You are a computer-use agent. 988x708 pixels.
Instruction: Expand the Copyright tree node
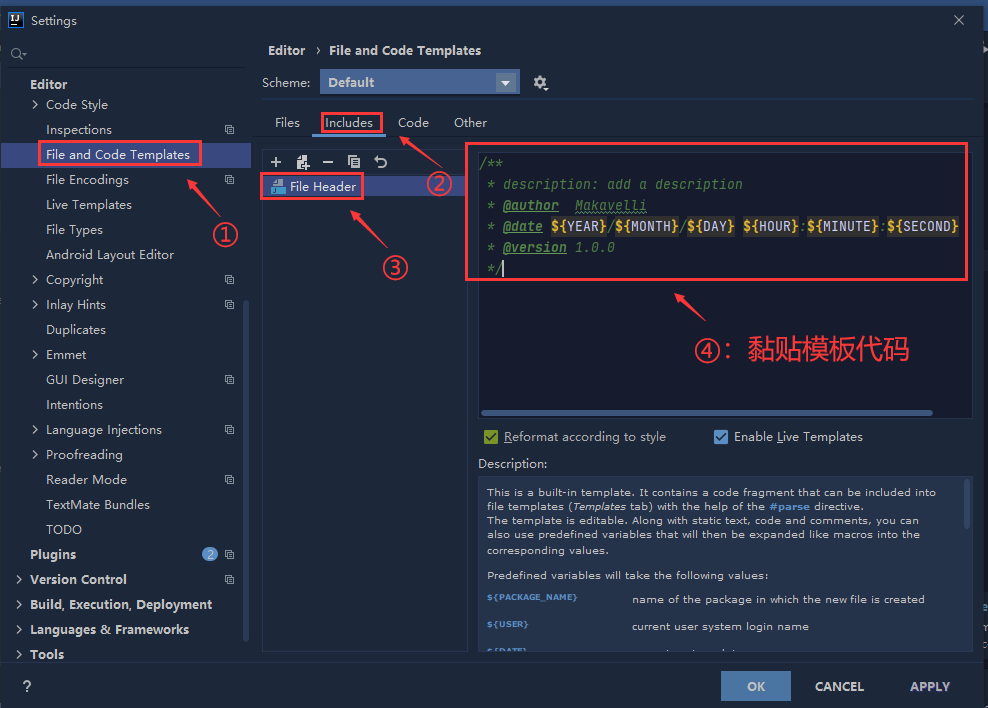pyautogui.click(x=35, y=280)
